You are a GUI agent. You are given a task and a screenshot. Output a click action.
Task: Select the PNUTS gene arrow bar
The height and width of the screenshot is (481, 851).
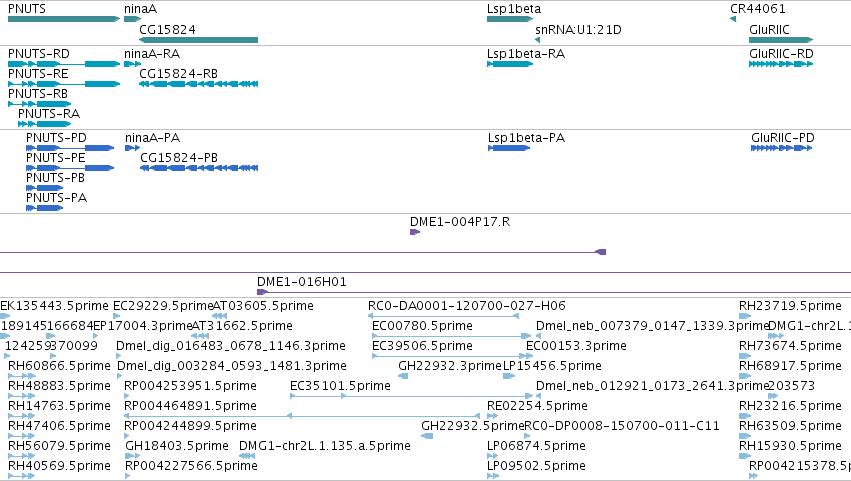64,19
